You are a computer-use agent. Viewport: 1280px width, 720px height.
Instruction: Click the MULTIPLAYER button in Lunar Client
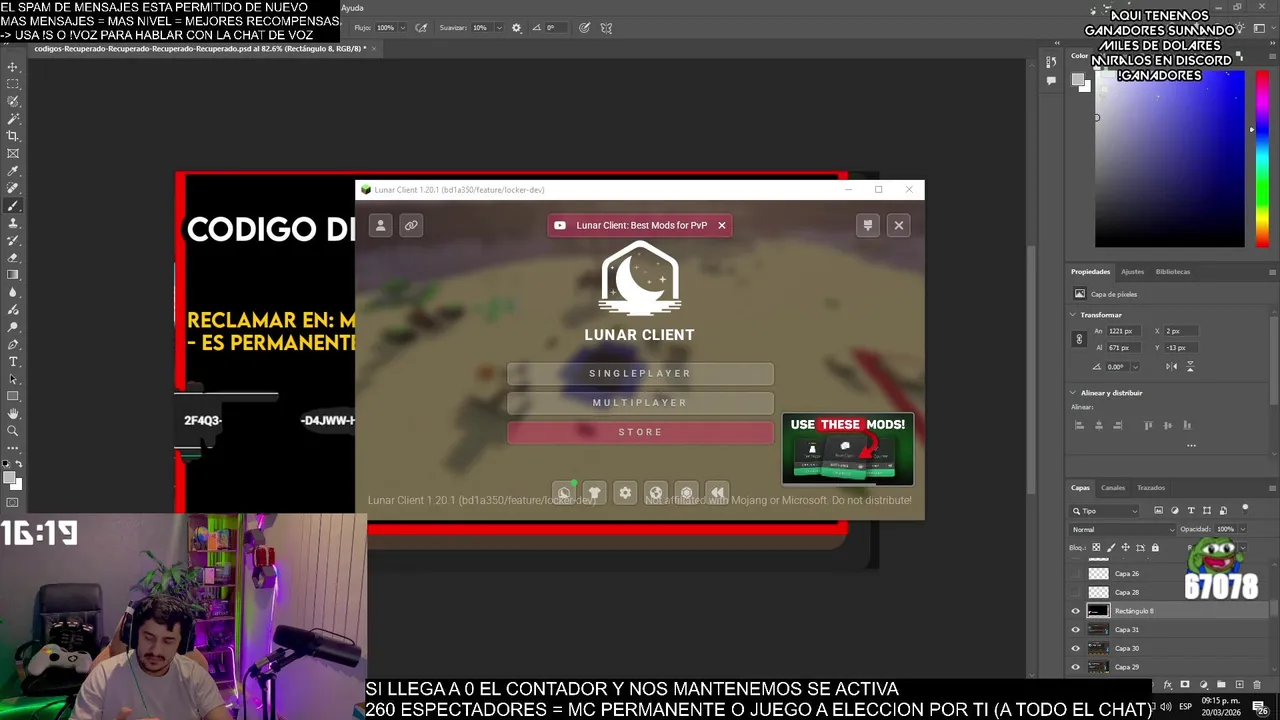click(640, 403)
